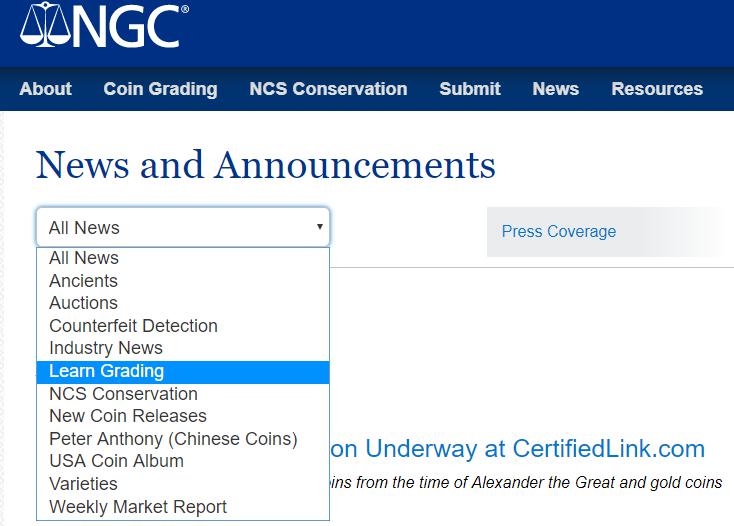
Task: Choose Peter Anthony (Chinese Coins) option
Action: [x=183, y=439]
